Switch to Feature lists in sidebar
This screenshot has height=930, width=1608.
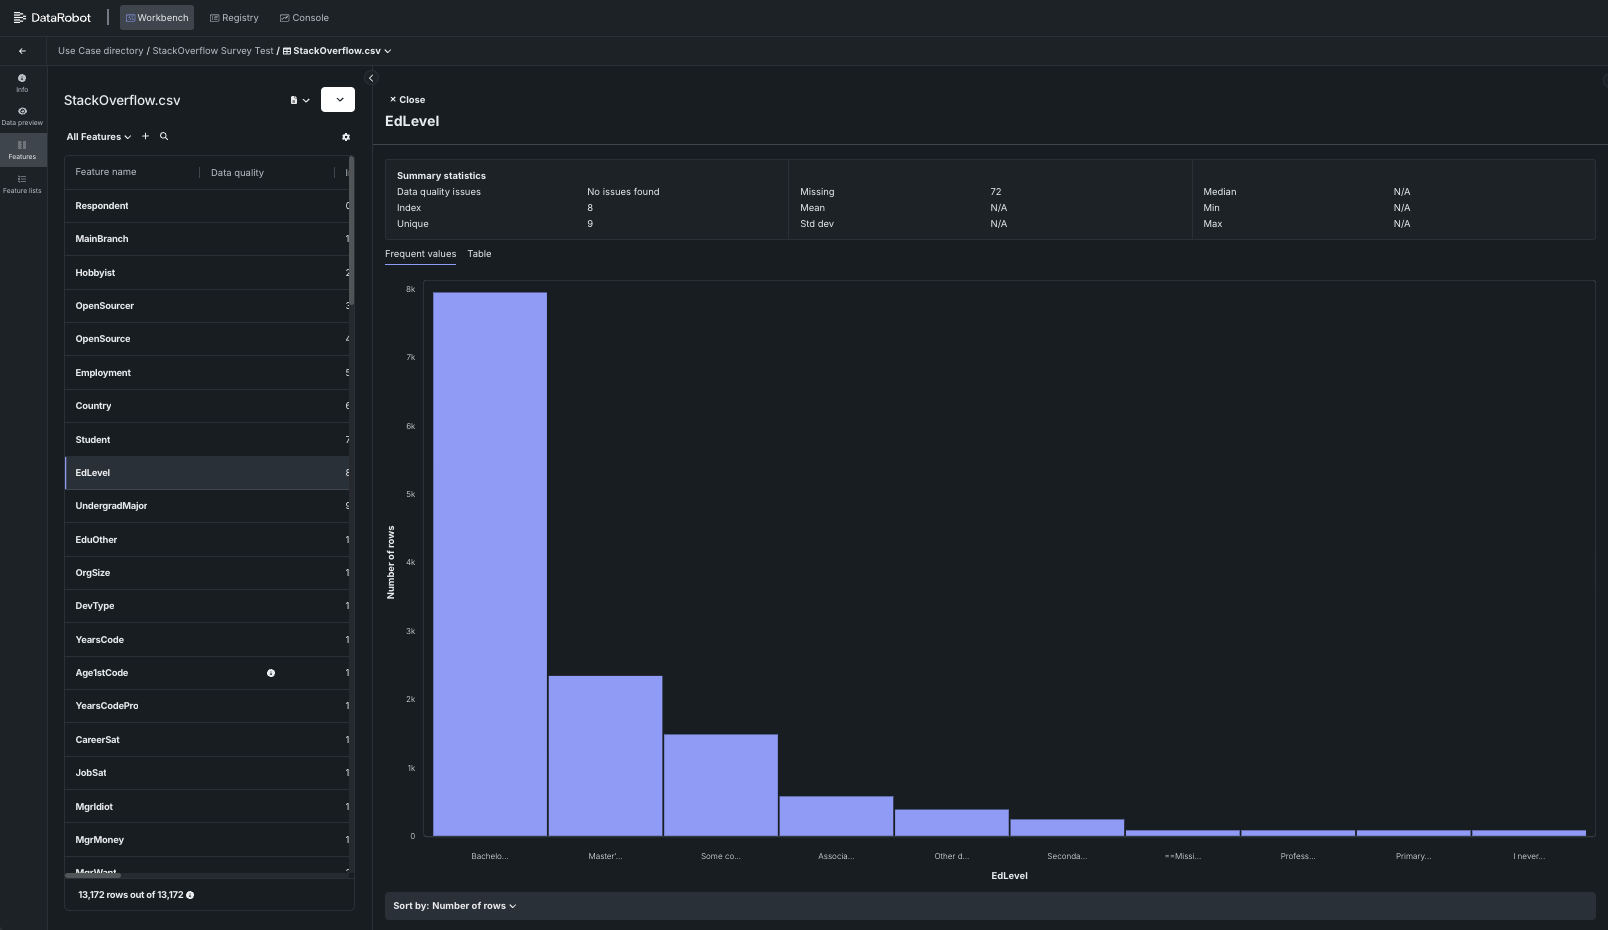point(22,184)
